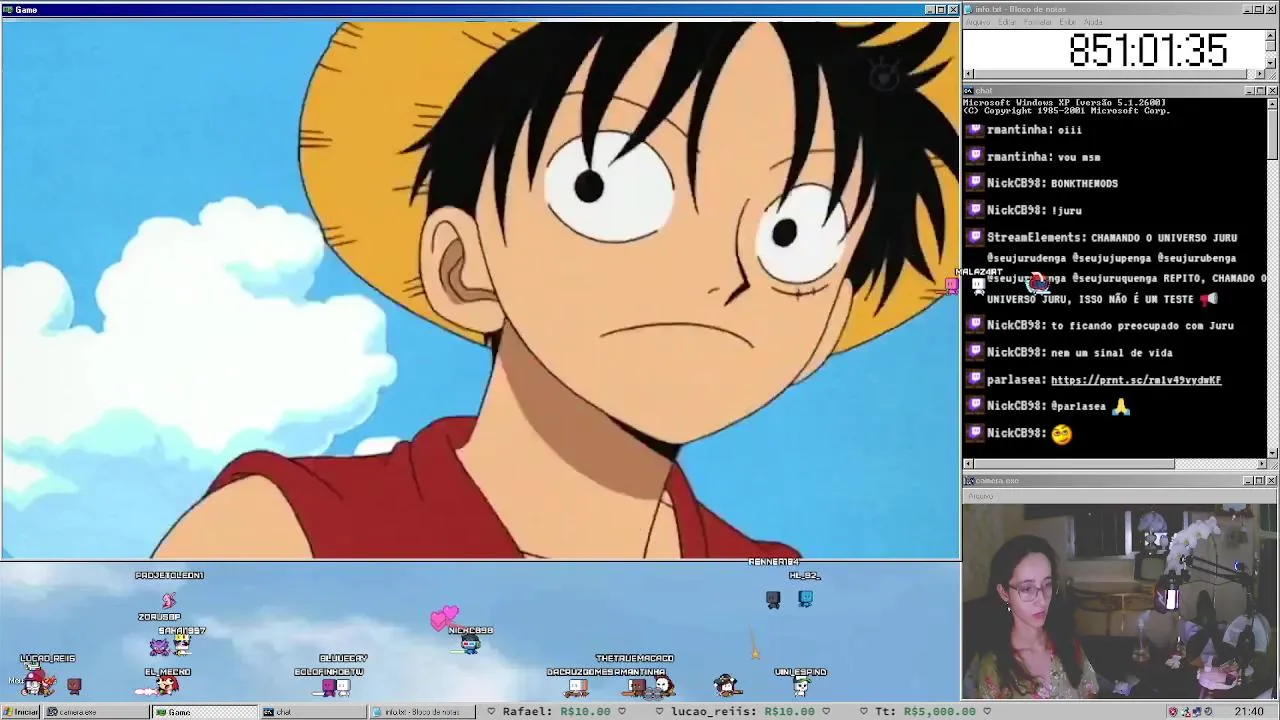
Task: Open the Iniciar start button
Action: (20, 712)
